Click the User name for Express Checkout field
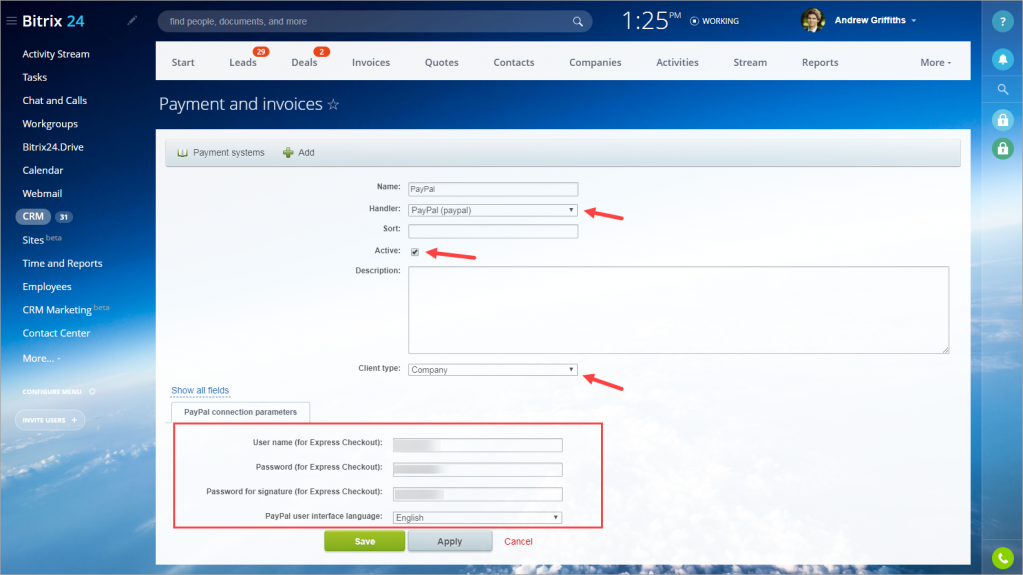 (477, 445)
